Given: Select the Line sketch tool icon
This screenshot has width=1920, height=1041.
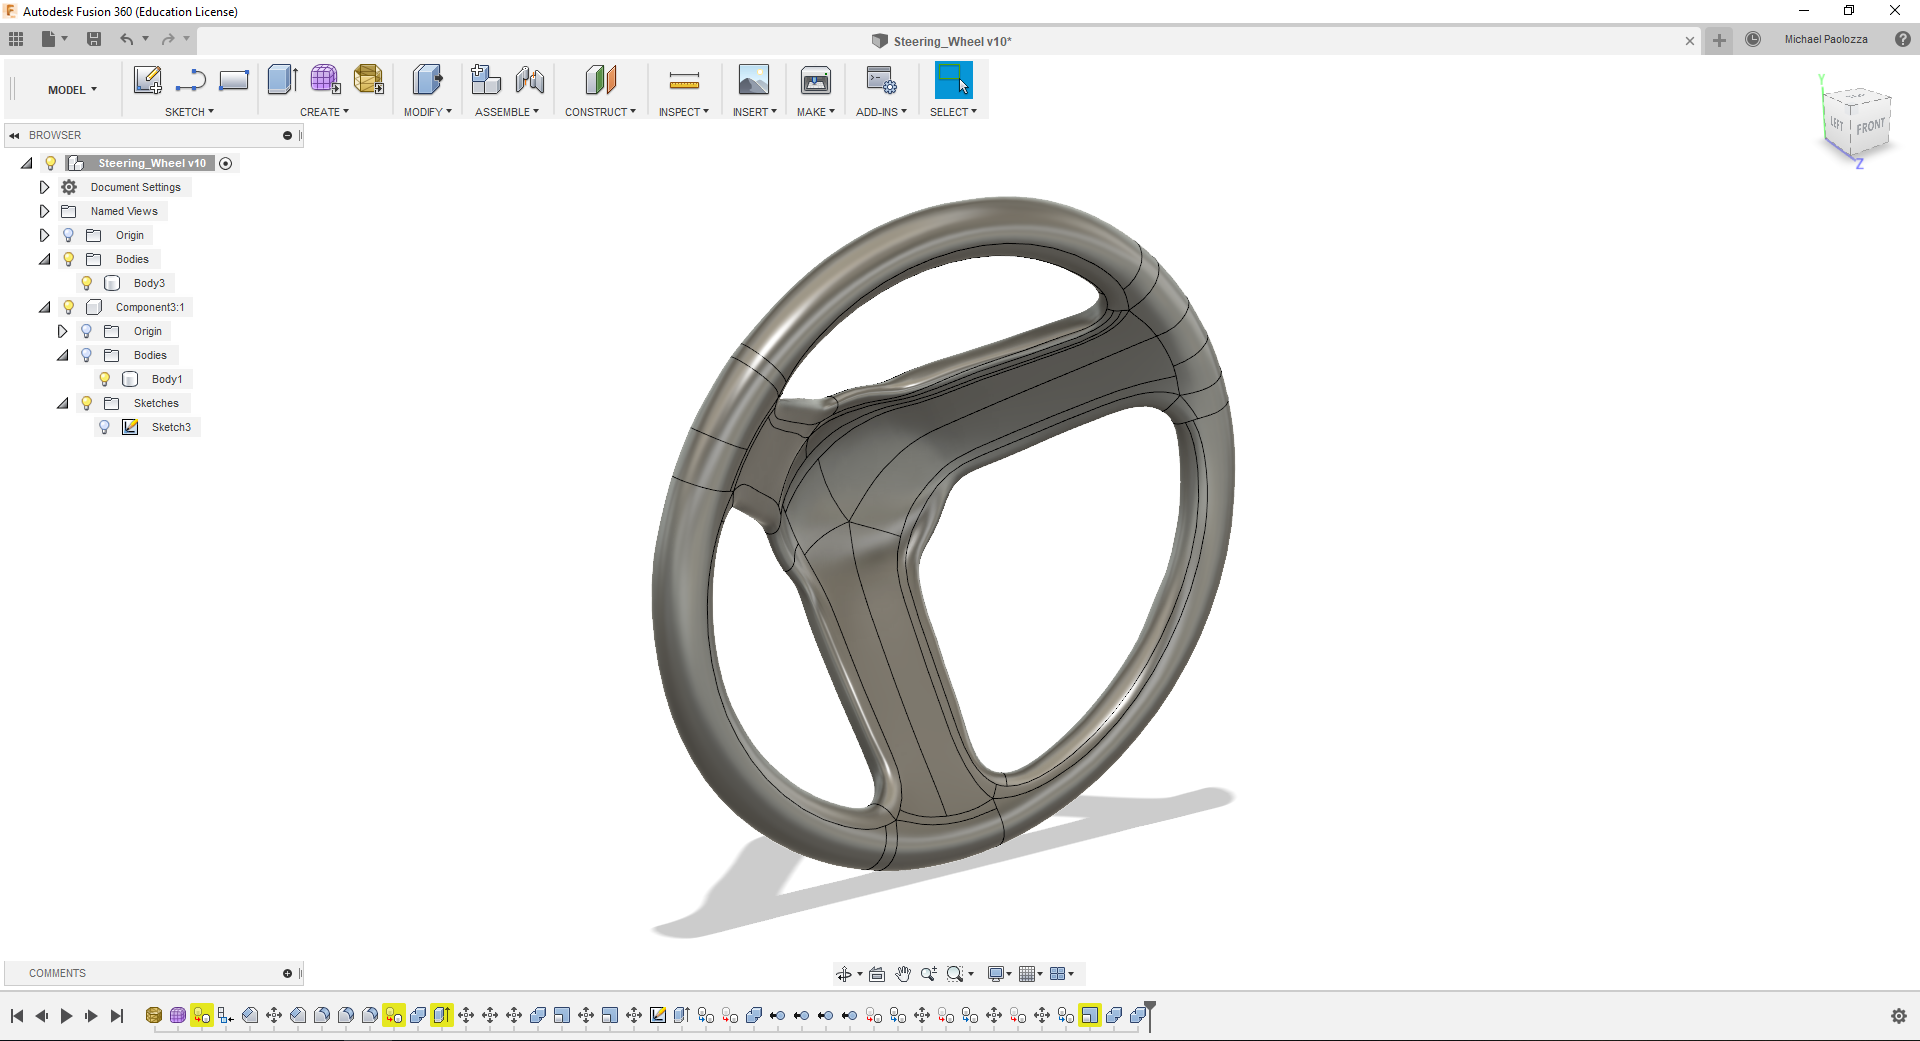Looking at the screenshot, I should (x=190, y=81).
